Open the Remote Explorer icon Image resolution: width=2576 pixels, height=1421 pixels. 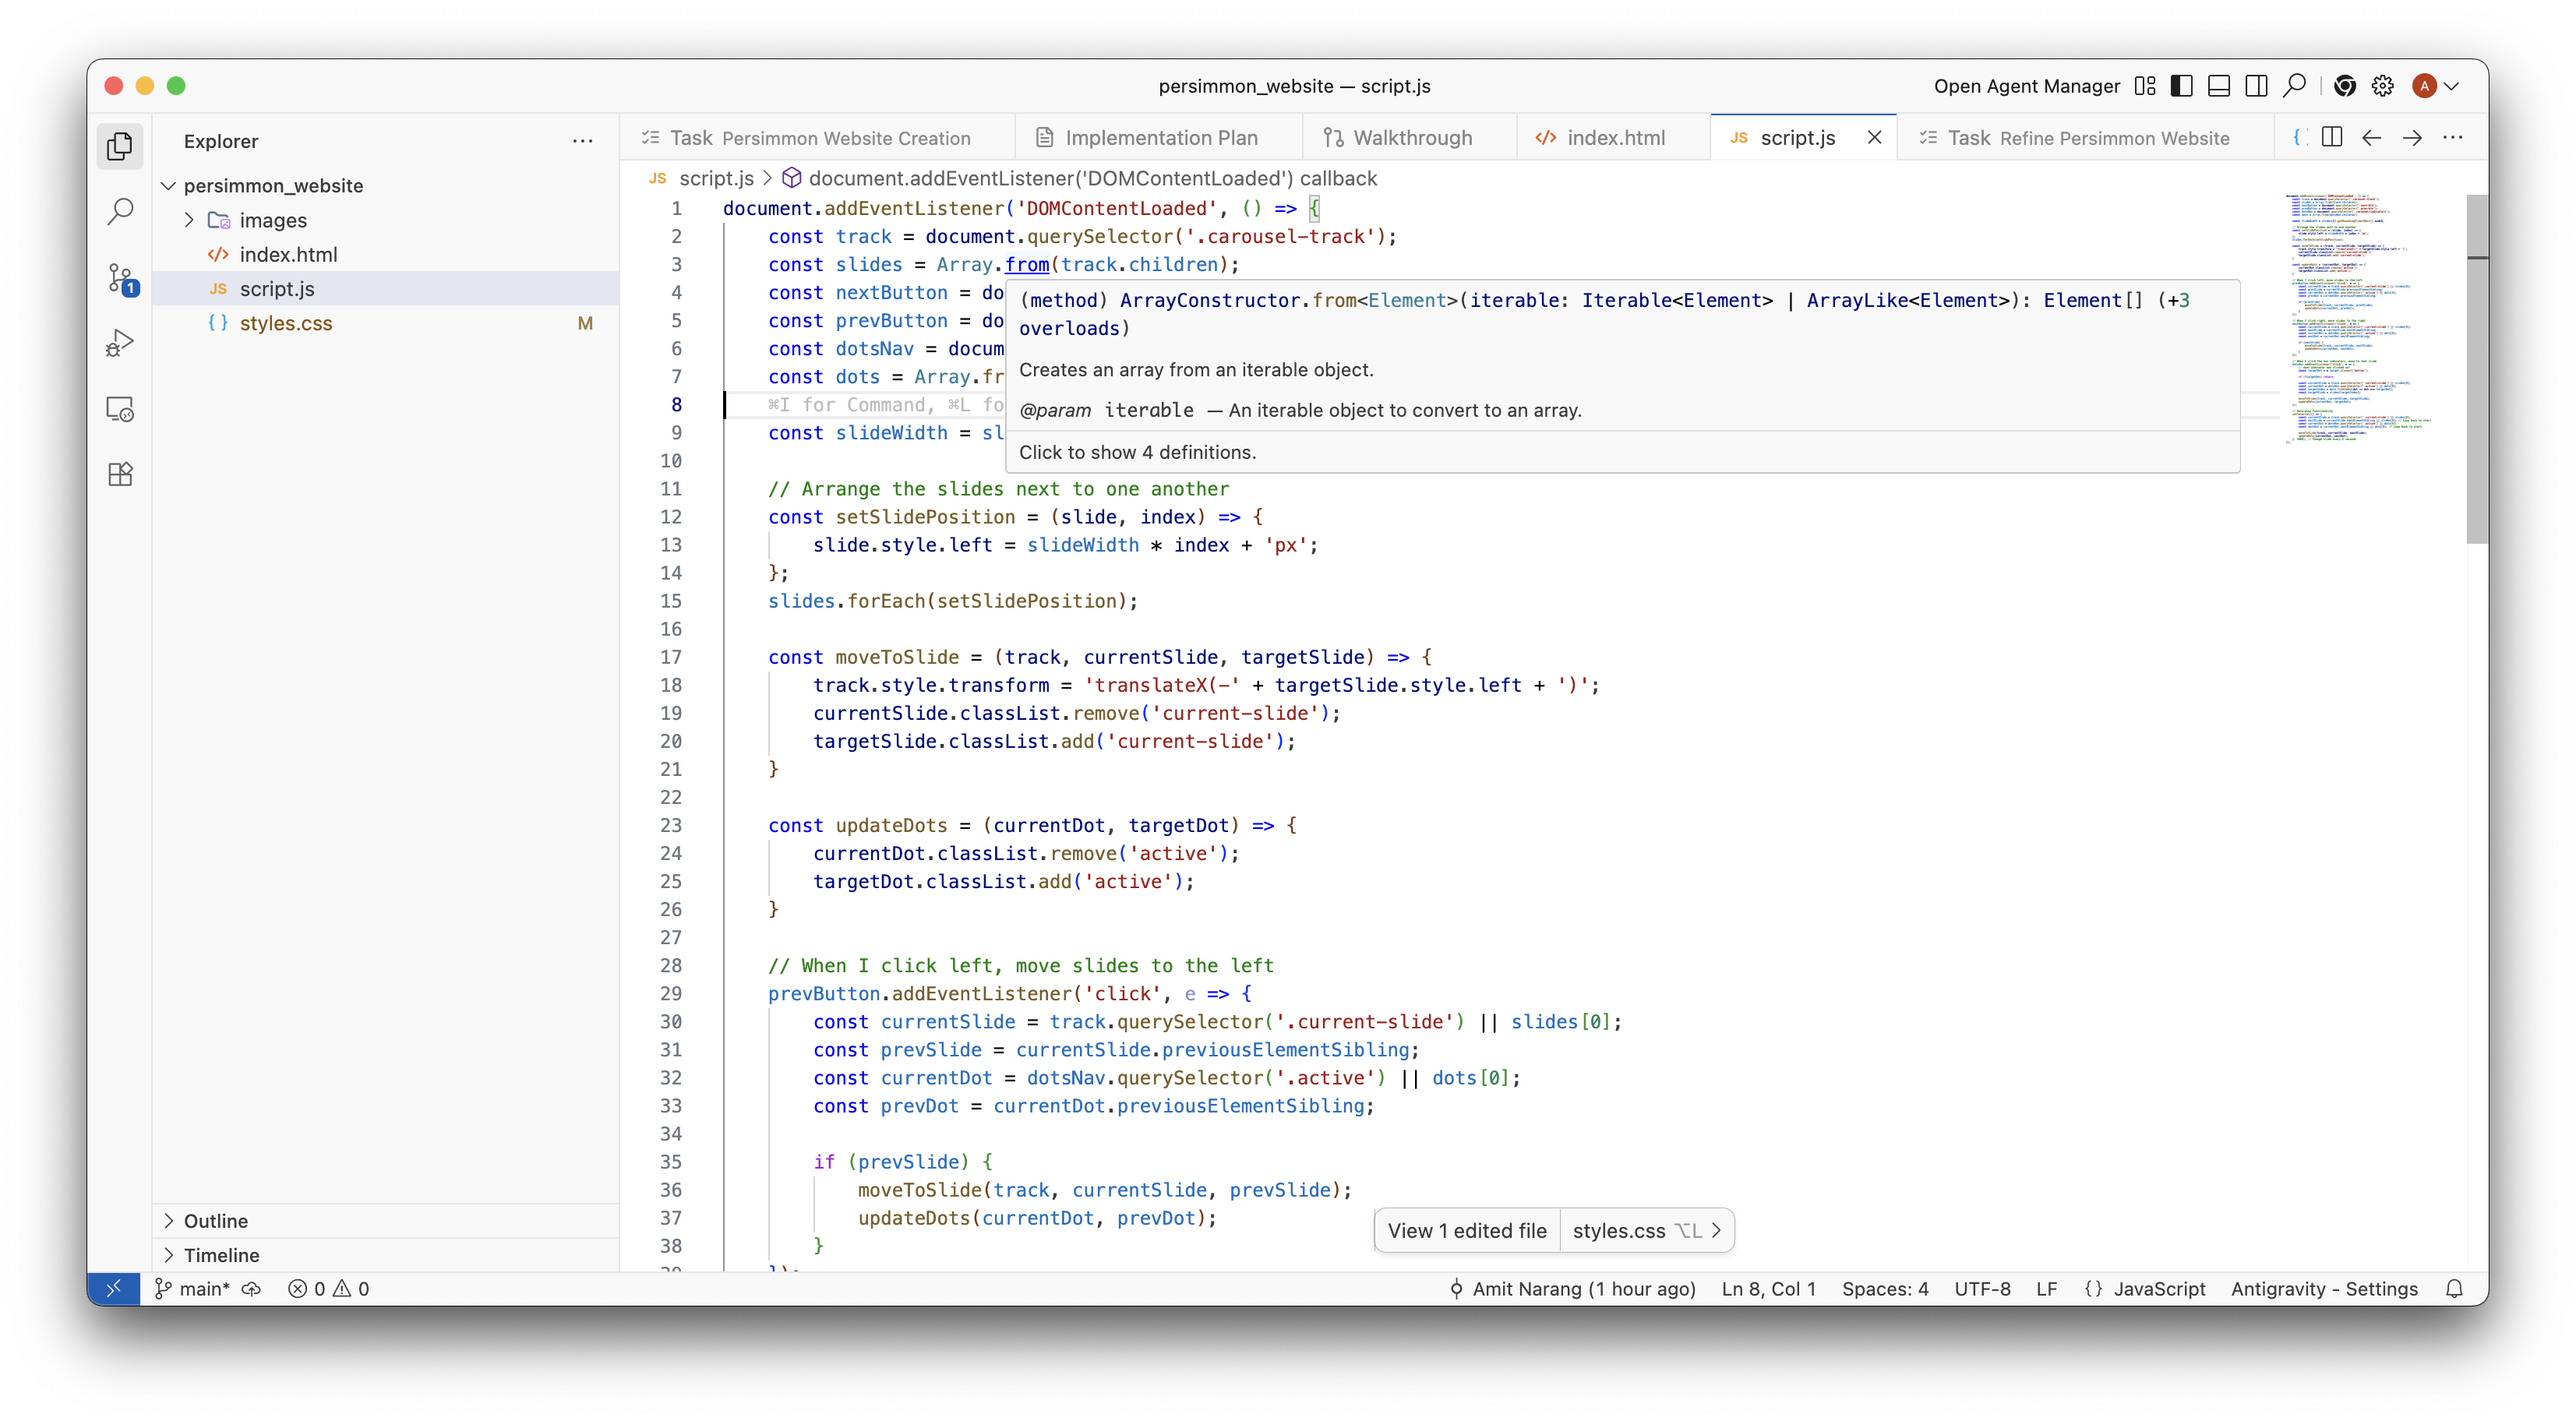click(x=120, y=408)
